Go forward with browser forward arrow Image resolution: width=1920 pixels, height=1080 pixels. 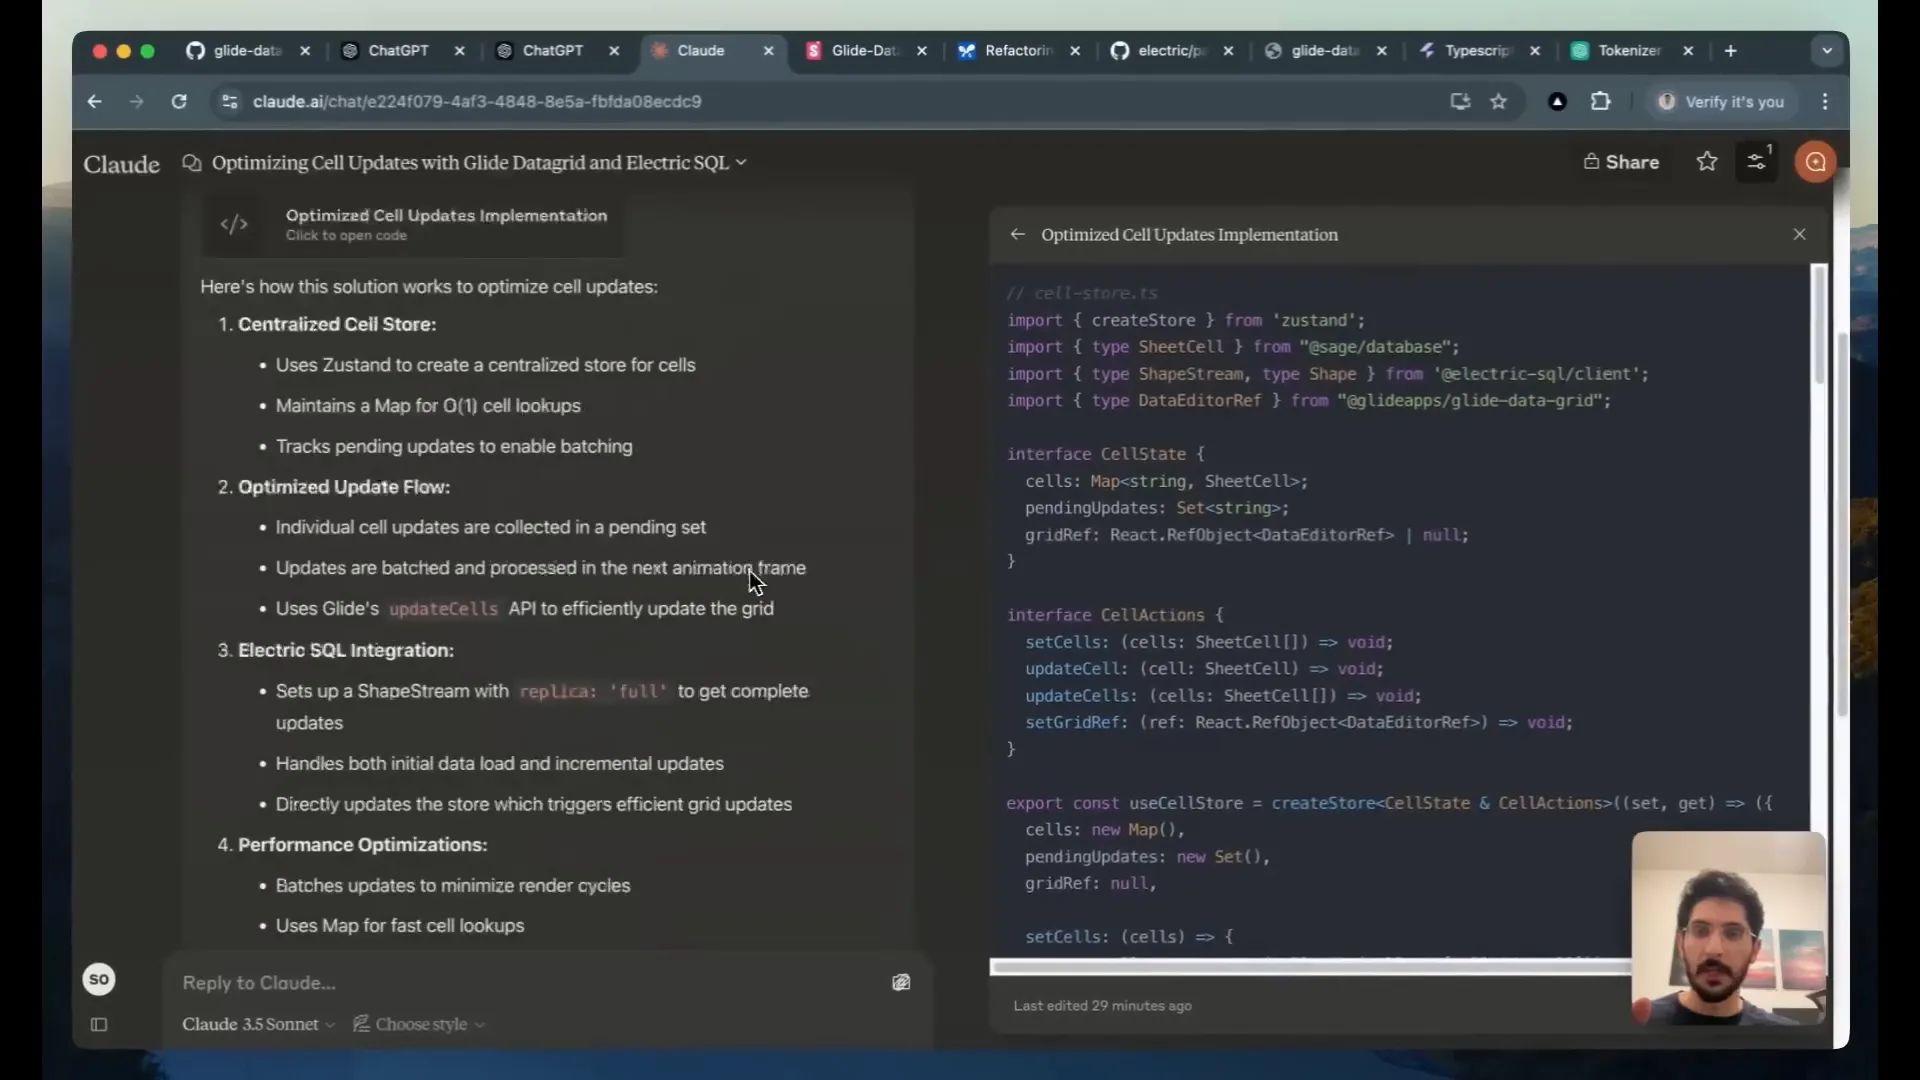click(137, 101)
